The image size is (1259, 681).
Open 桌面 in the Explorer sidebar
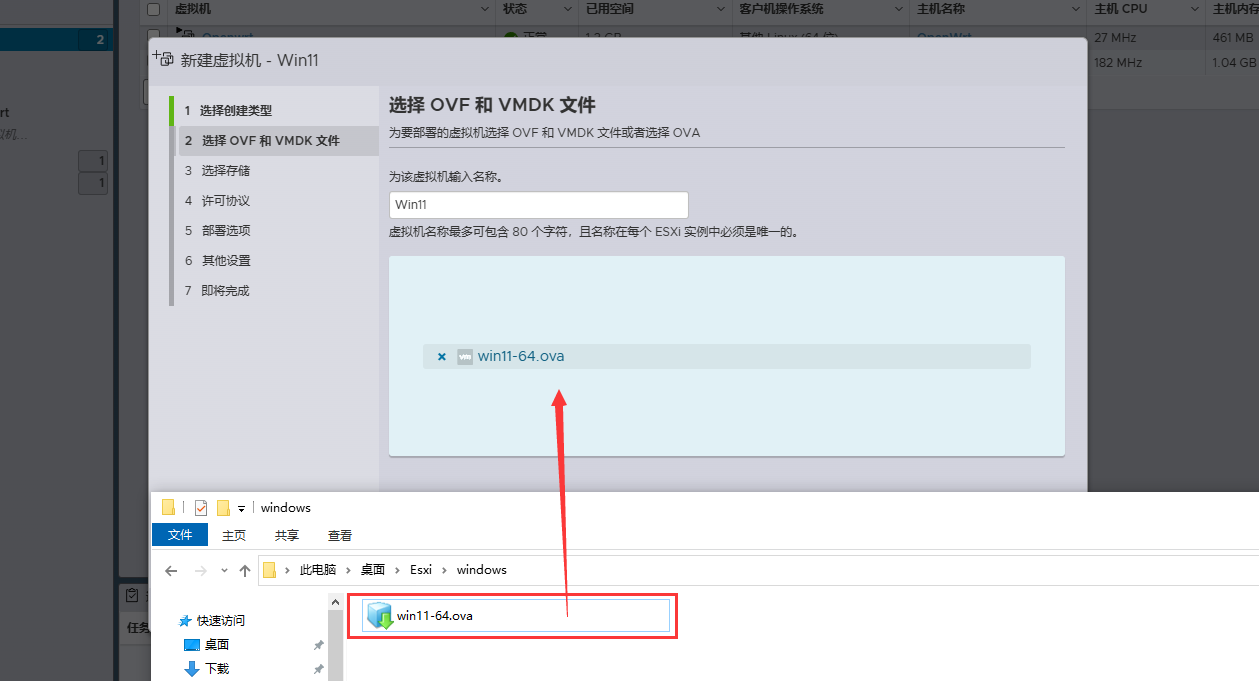click(217, 645)
